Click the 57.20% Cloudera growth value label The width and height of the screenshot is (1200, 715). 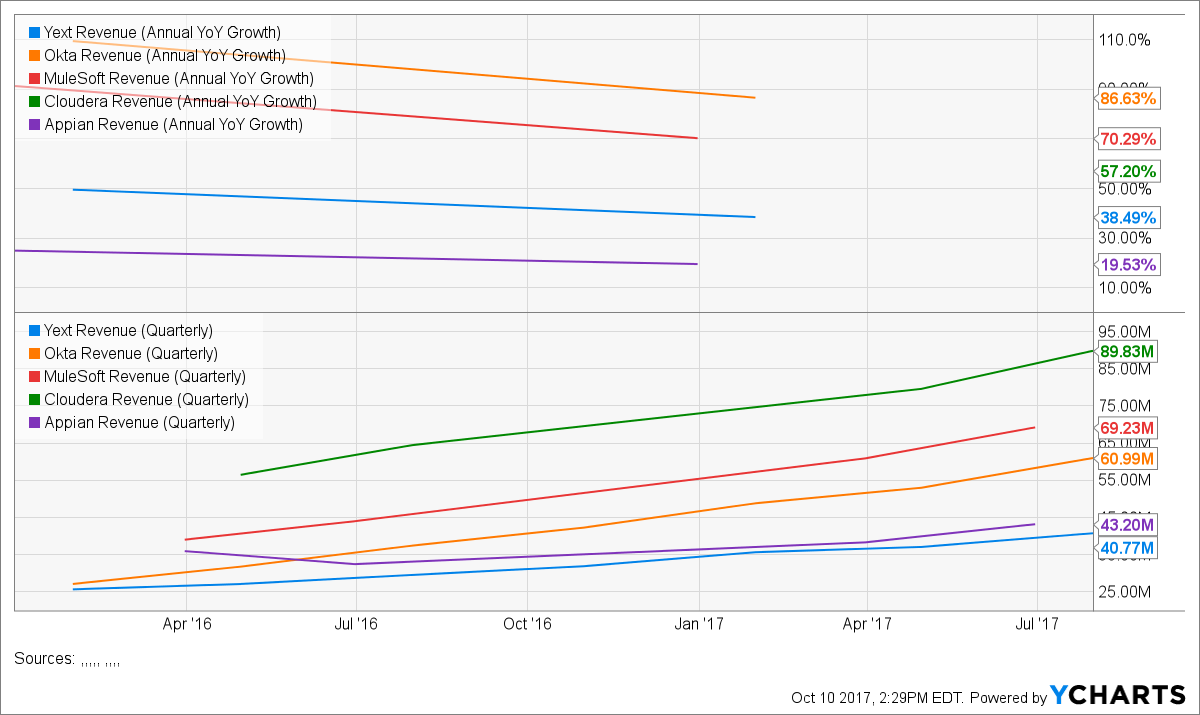pyautogui.click(x=1128, y=171)
